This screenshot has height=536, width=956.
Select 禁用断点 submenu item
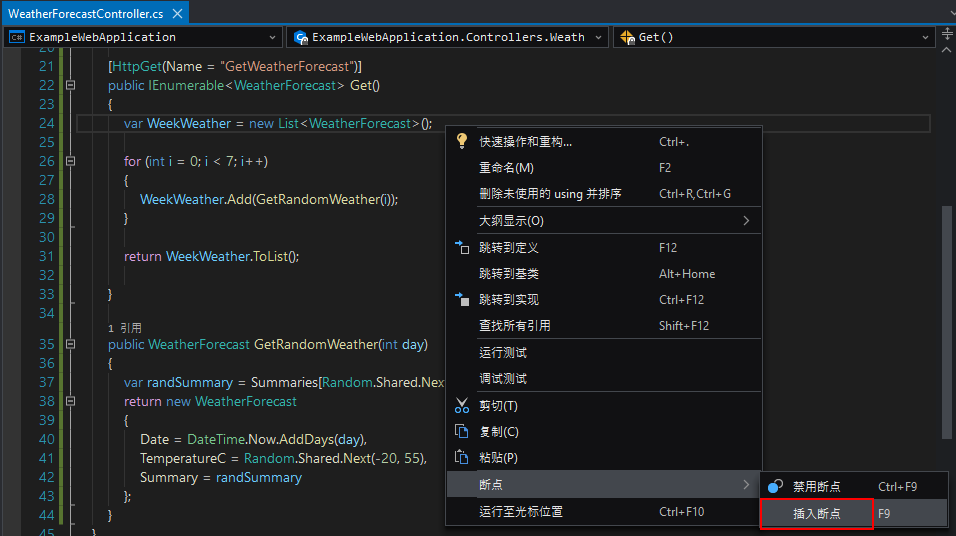pyautogui.click(x=854, y=486)
